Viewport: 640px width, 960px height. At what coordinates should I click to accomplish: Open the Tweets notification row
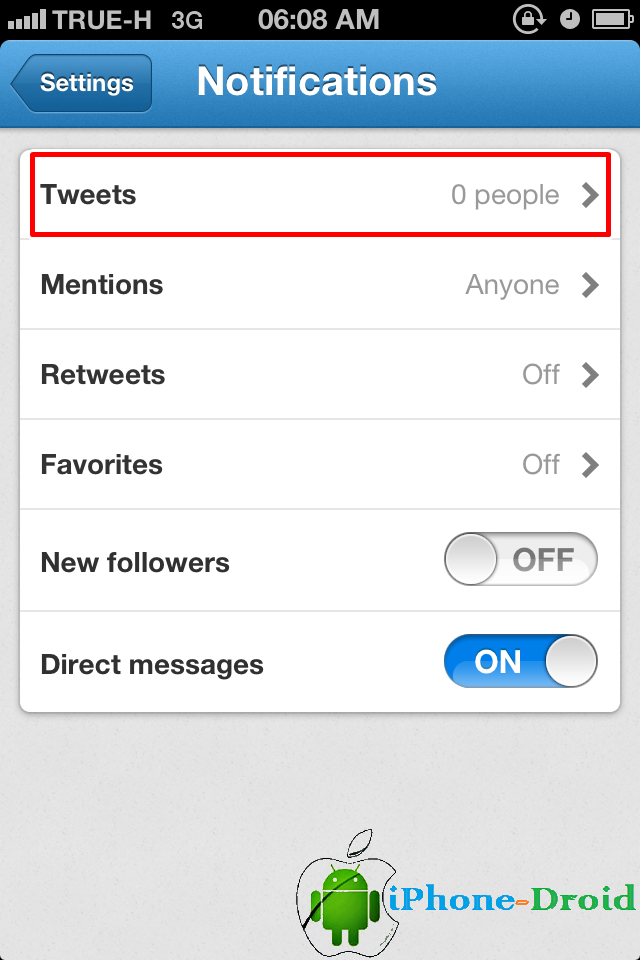coord(320,195)
